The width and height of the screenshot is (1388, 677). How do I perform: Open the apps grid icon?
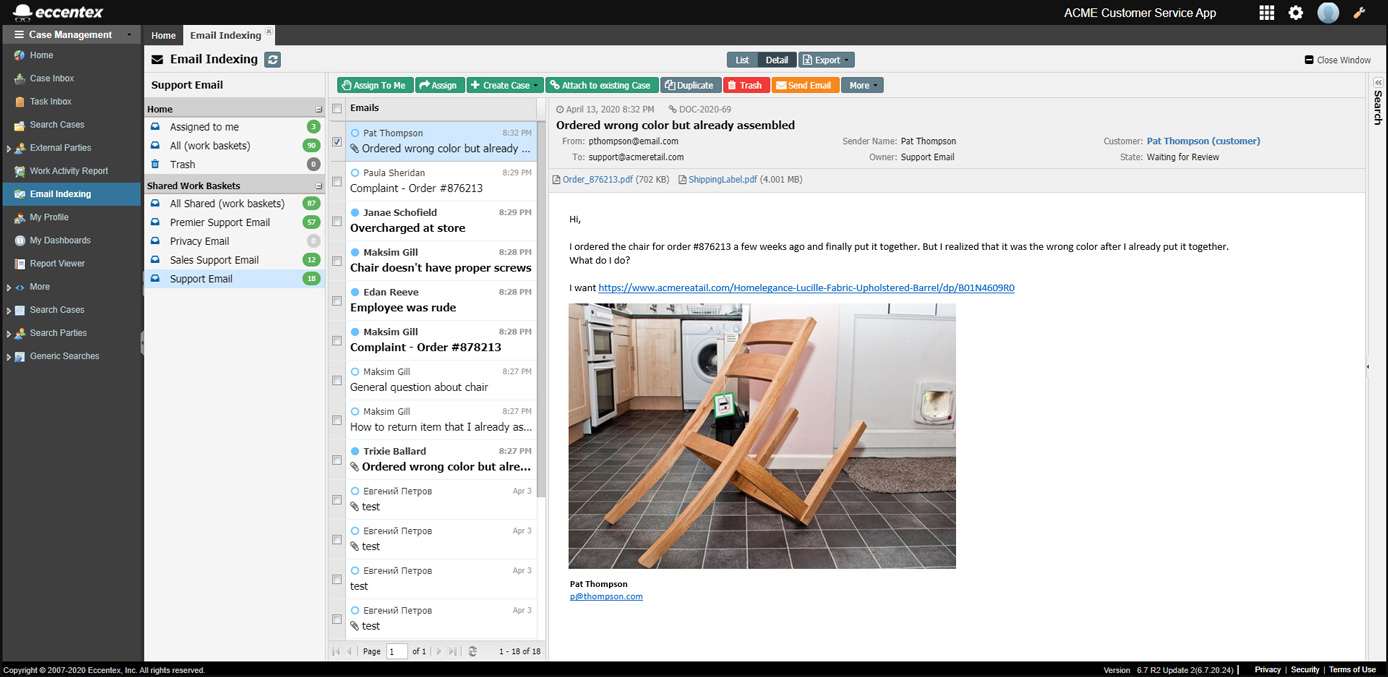coord(1266,13)
